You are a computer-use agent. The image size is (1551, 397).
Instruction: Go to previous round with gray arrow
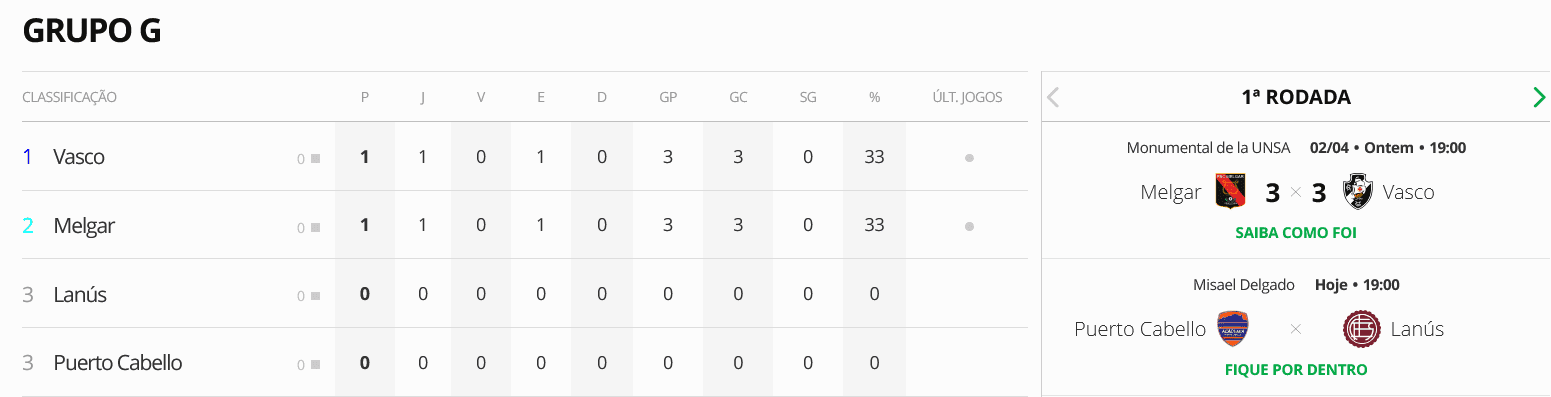[1053, 97]
